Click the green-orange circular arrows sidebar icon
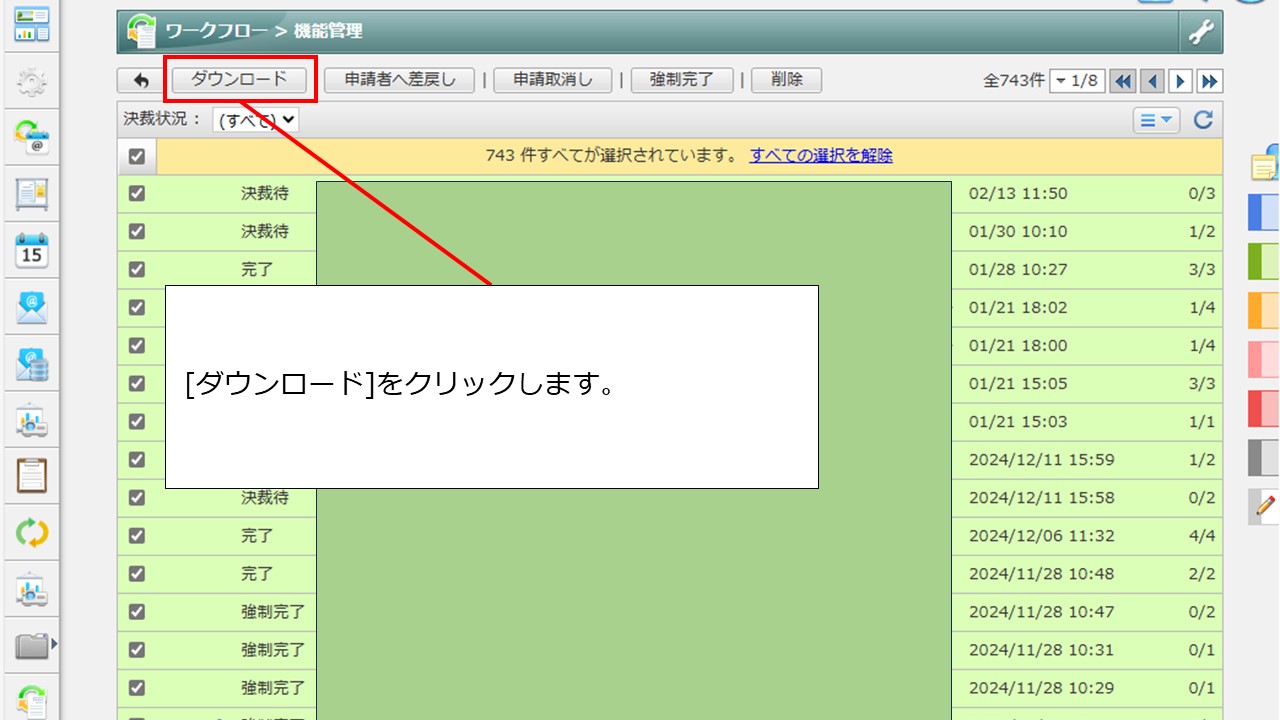Screen dimensions: 1280x720 coord(32,533)
